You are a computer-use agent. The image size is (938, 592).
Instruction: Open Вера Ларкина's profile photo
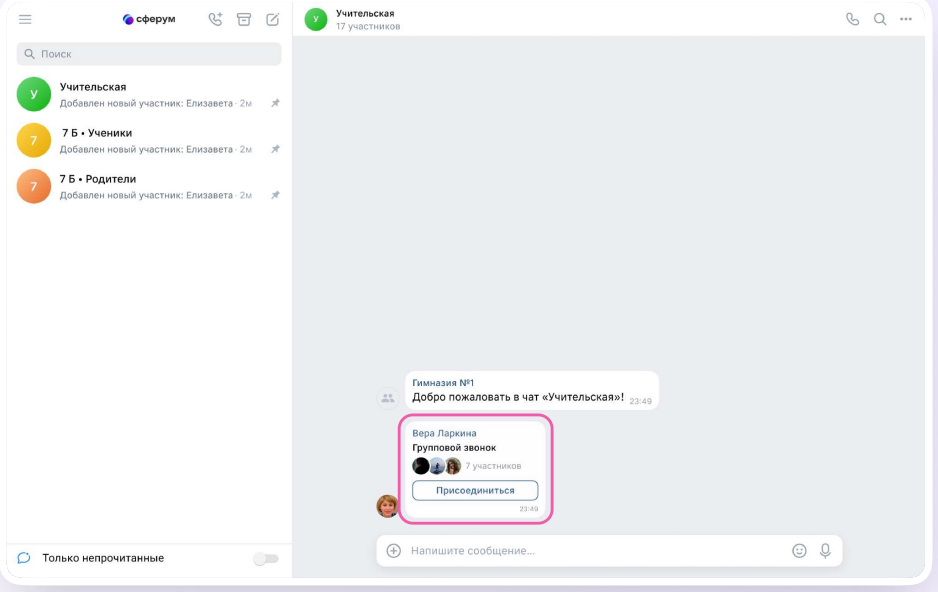pyautogui.click(x=388, y=506)
